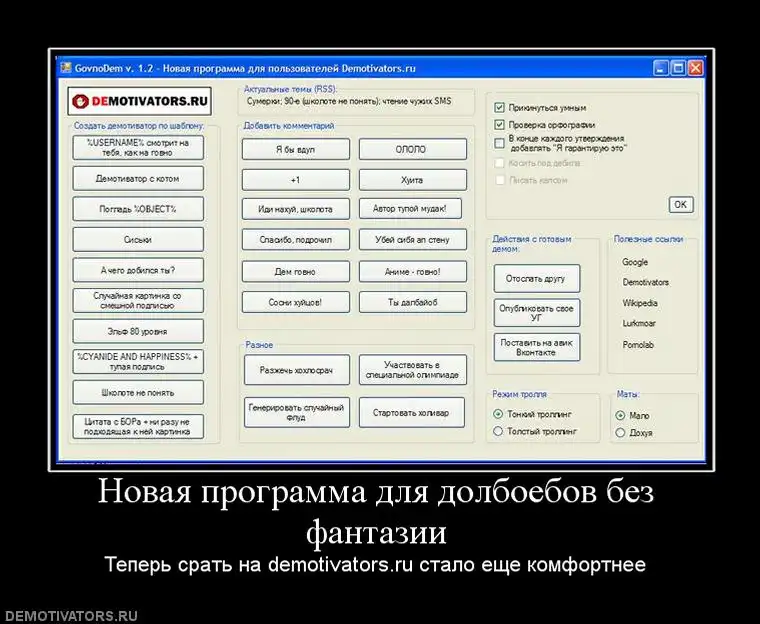Select the 'Мало' radio option

click(620, 415)
